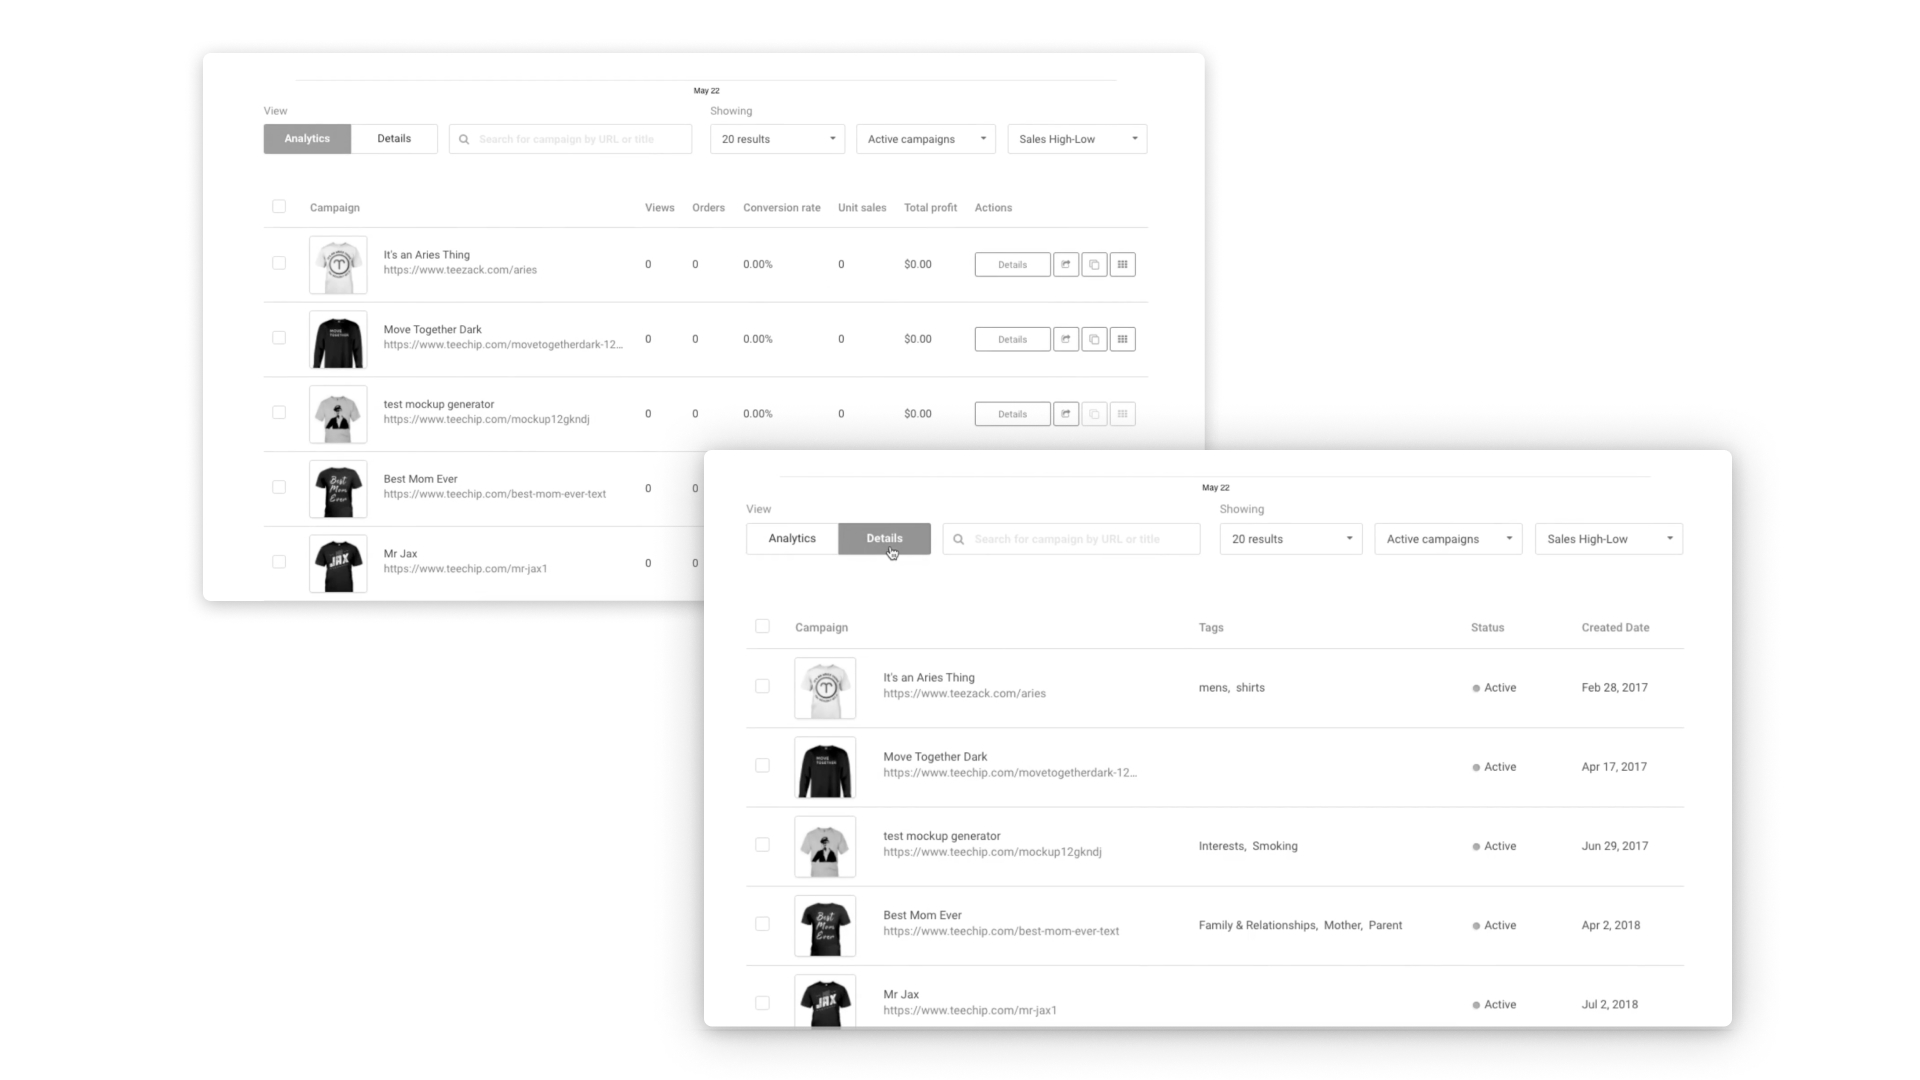This screenshot has height=1080, width=1920.
Task: Switch to the Details view tab
Action: coord(884,538)
